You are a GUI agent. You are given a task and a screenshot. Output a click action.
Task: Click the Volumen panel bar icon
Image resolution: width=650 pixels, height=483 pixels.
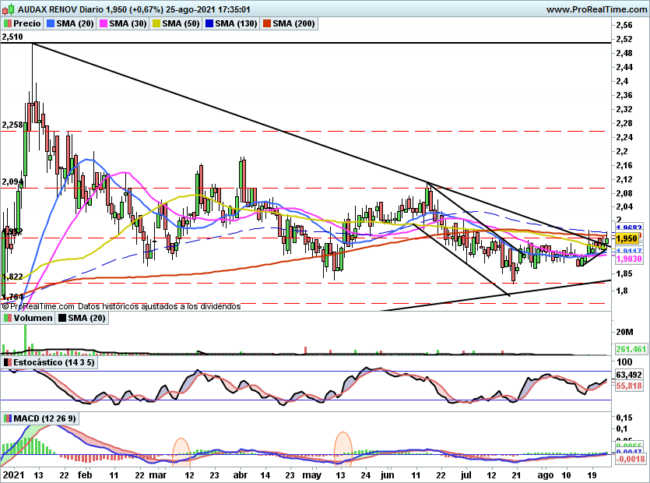click(8, 318)
